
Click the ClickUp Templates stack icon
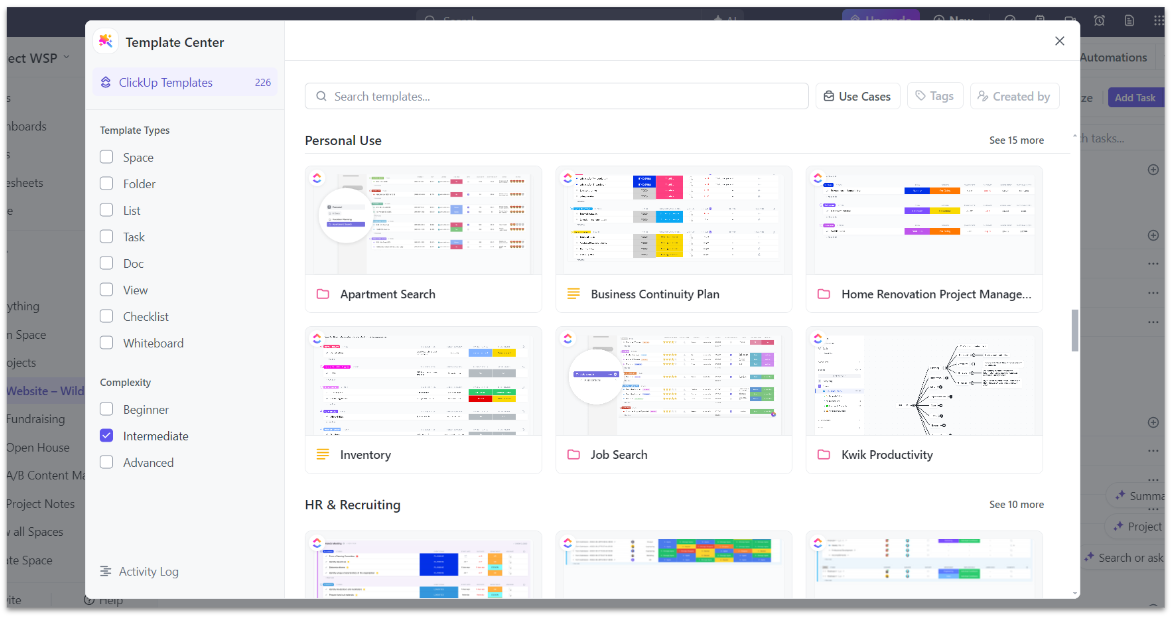(x=106, y=83)
